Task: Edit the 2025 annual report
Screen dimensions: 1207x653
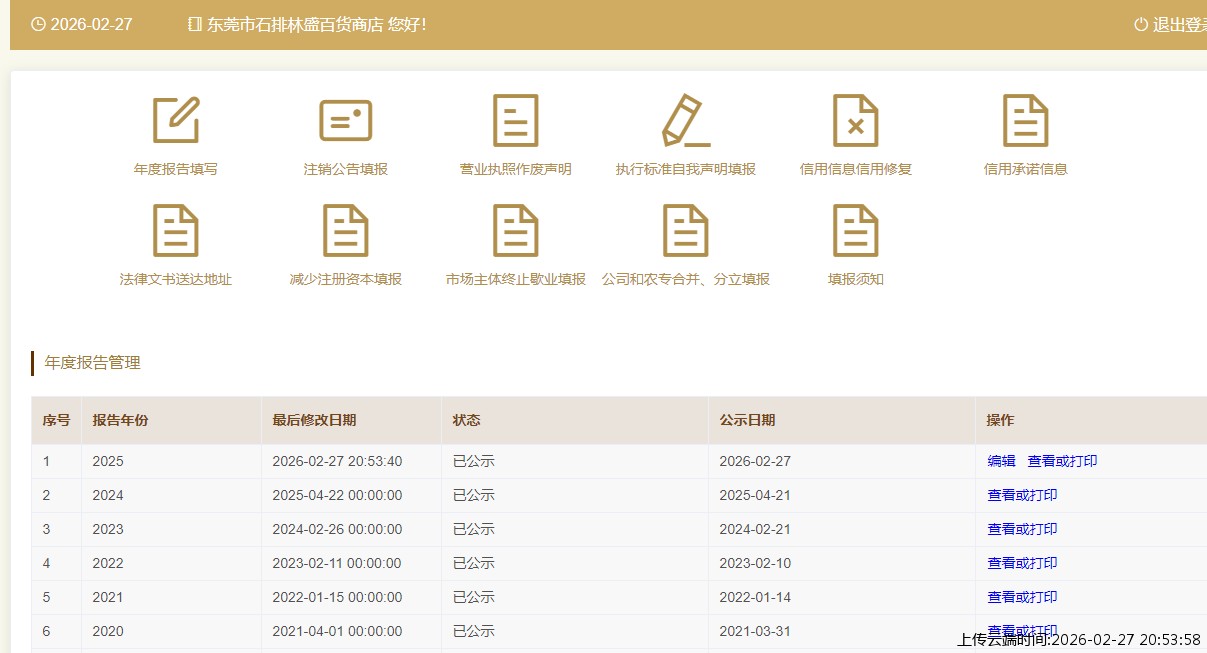Action: coord(1001,461)
